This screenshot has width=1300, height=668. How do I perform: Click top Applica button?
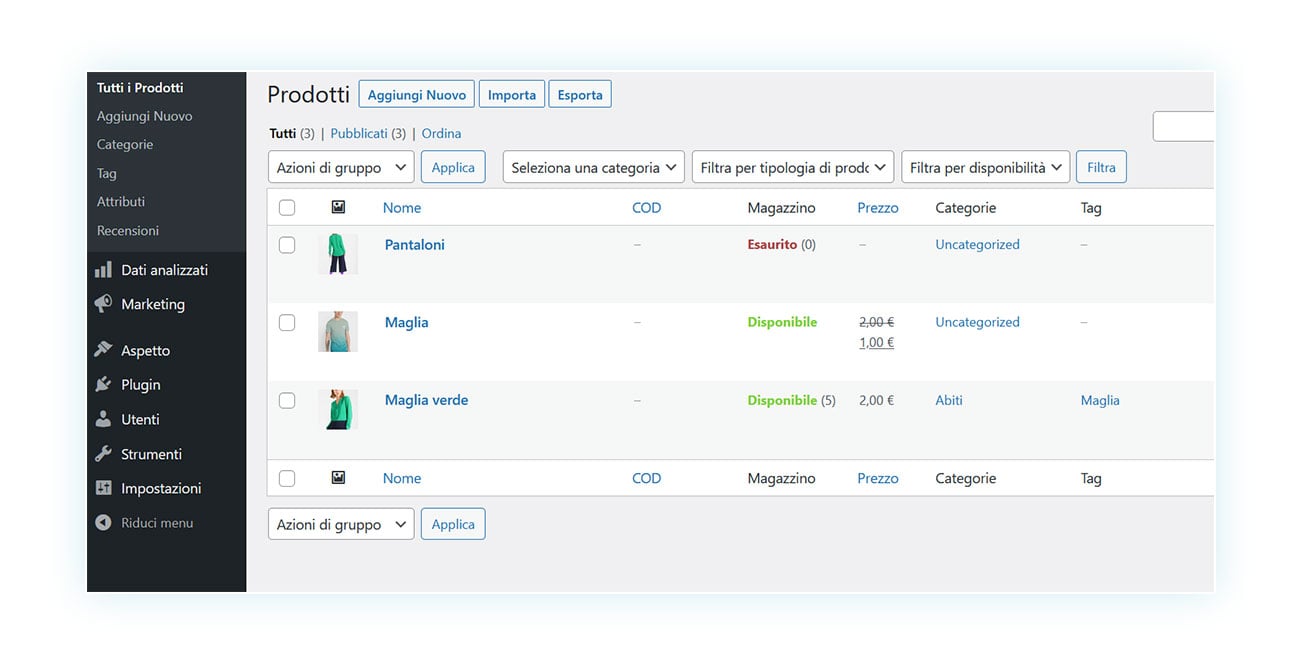453,167
